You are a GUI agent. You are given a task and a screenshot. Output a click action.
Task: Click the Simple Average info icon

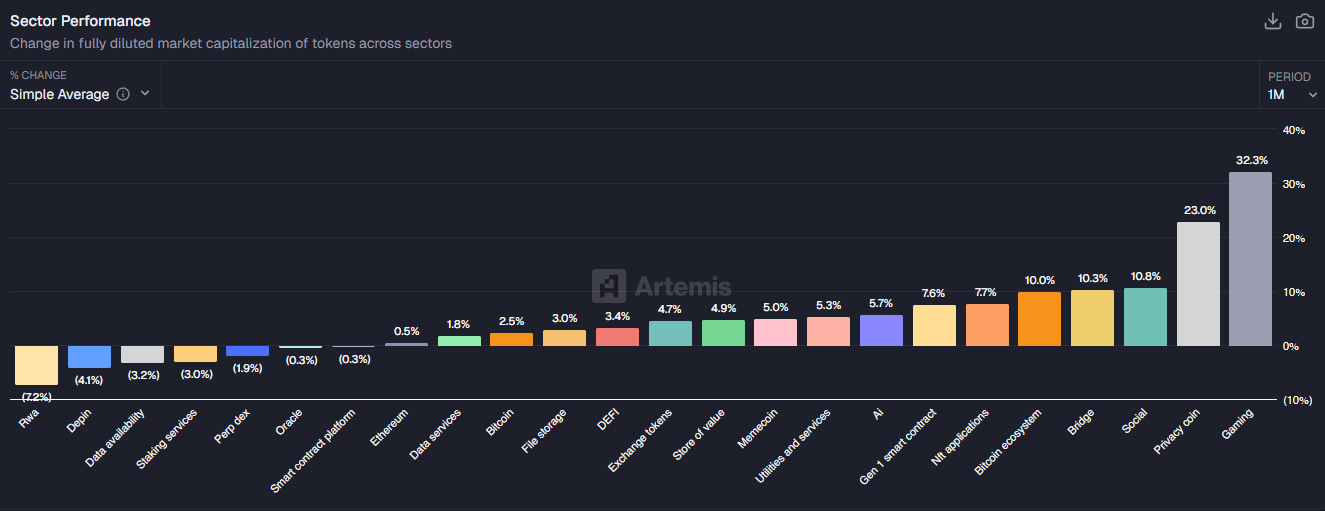pos(123,94)
